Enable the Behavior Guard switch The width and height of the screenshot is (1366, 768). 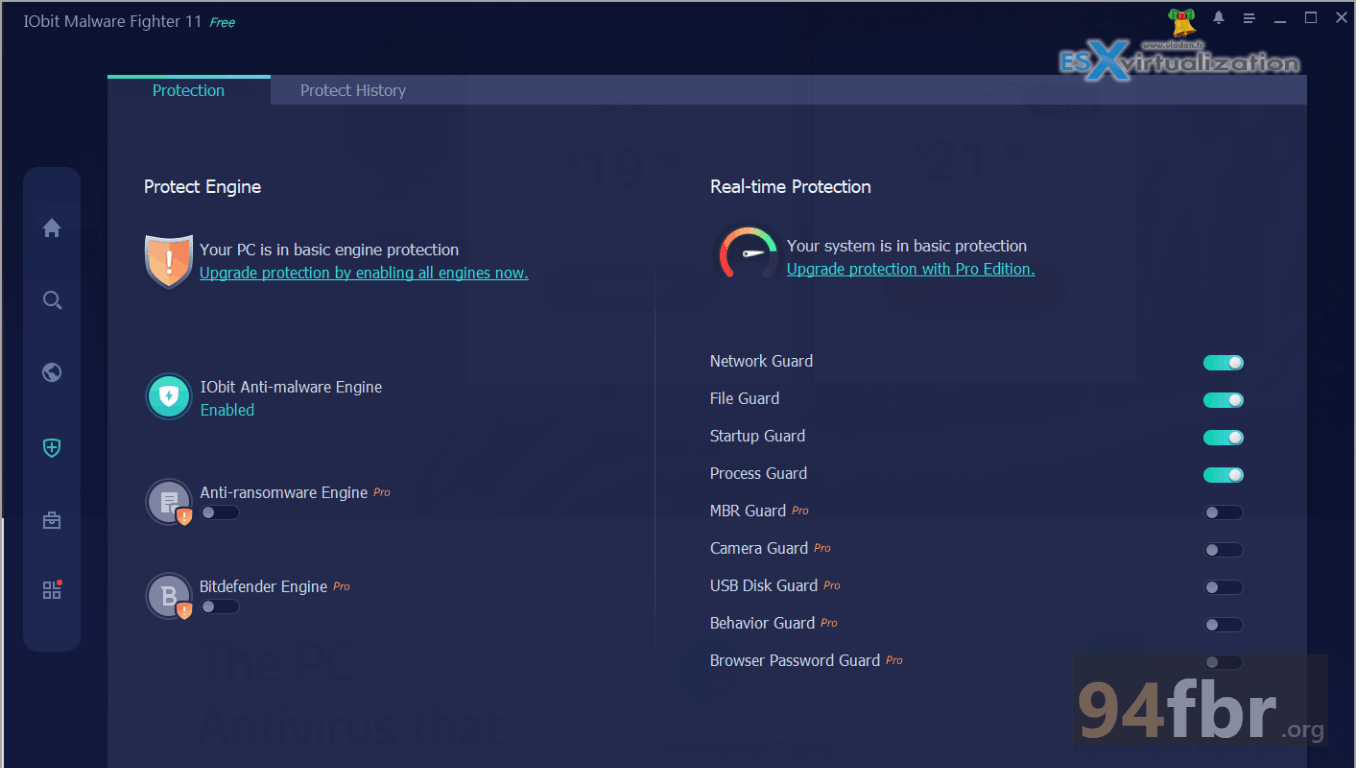pos(1223,625)
